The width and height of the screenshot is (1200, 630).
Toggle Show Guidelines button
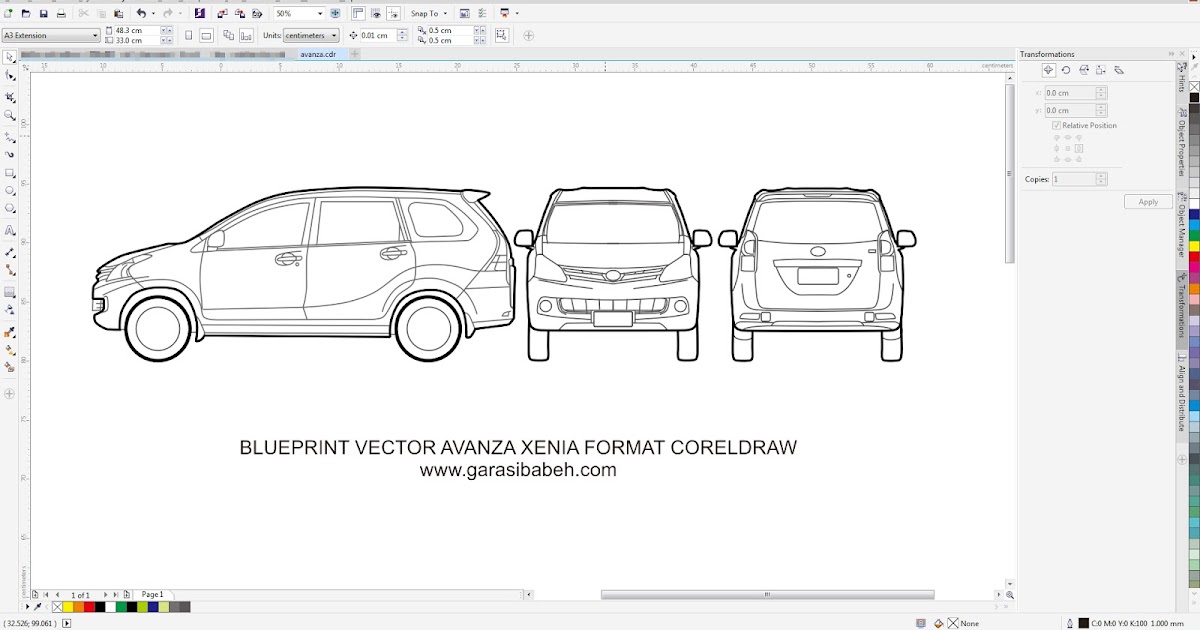394,14
